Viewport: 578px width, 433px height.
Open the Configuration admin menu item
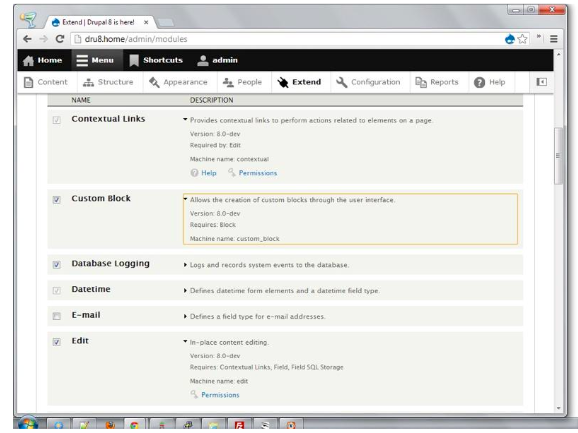[x=369, y=82]
